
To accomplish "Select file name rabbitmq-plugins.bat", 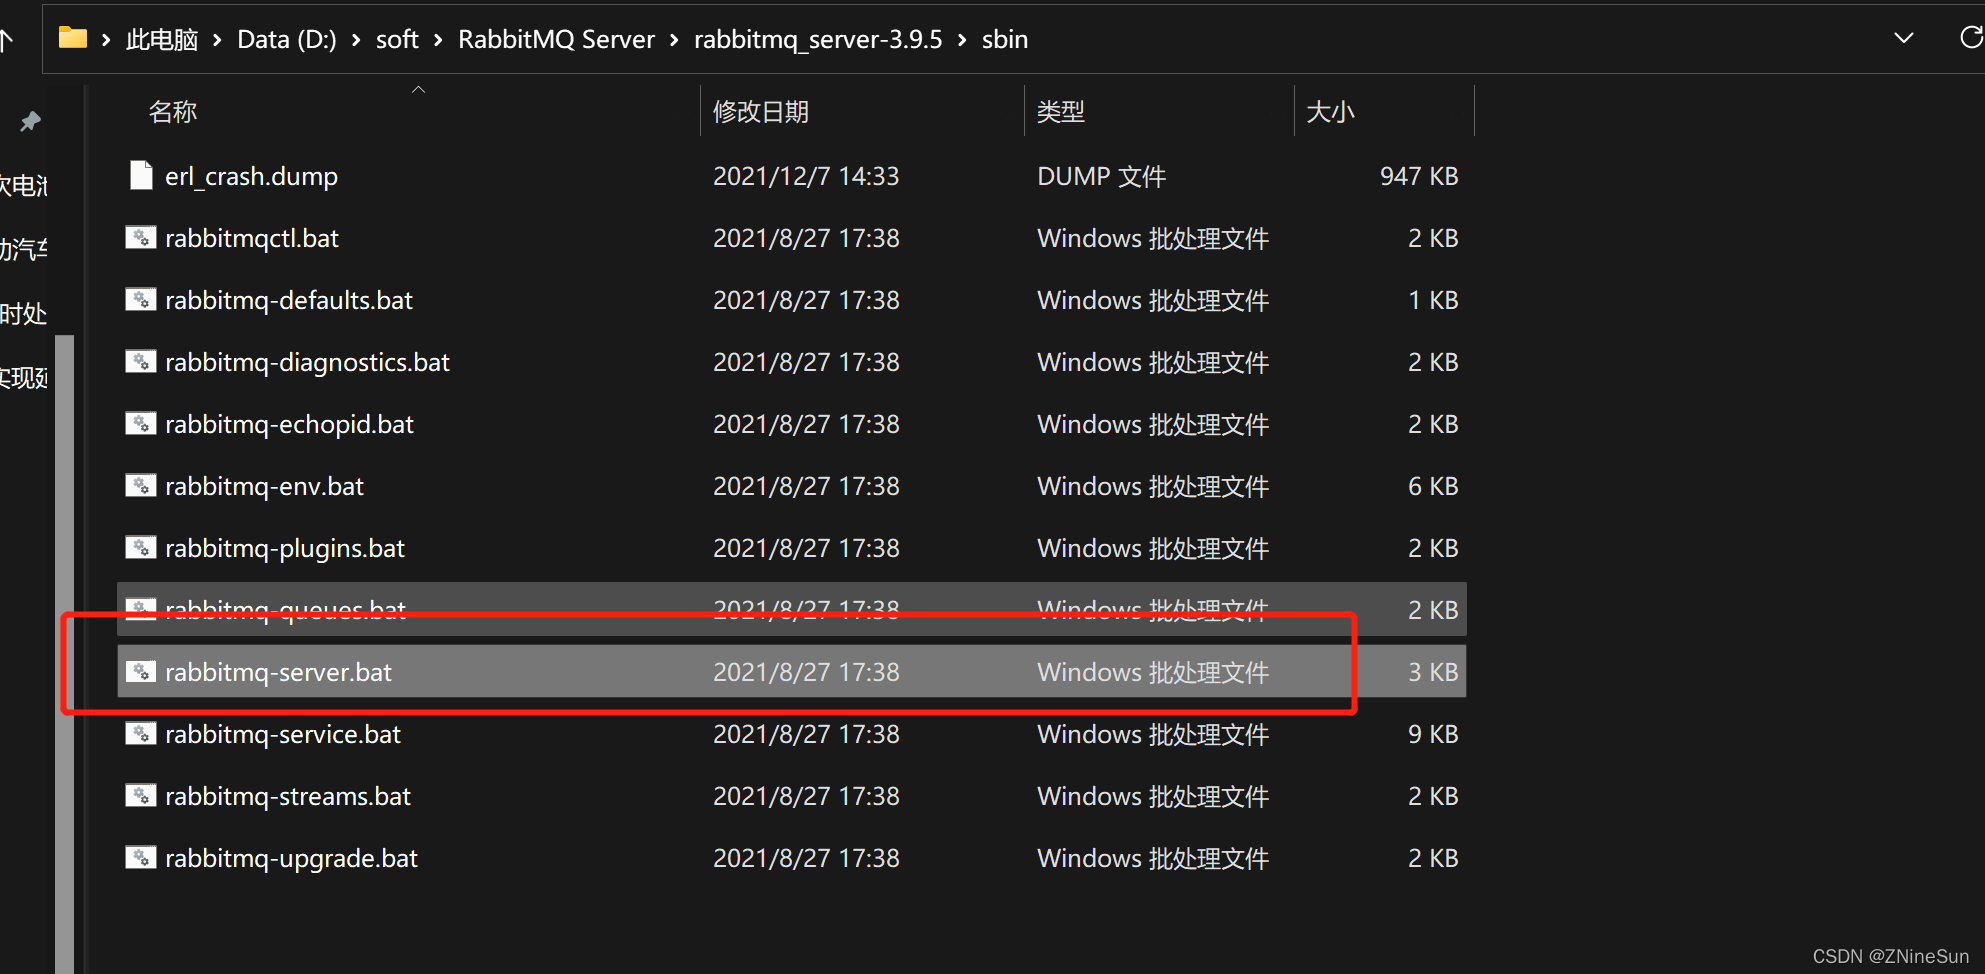I will pyautogui.click(x=285, y=548).
